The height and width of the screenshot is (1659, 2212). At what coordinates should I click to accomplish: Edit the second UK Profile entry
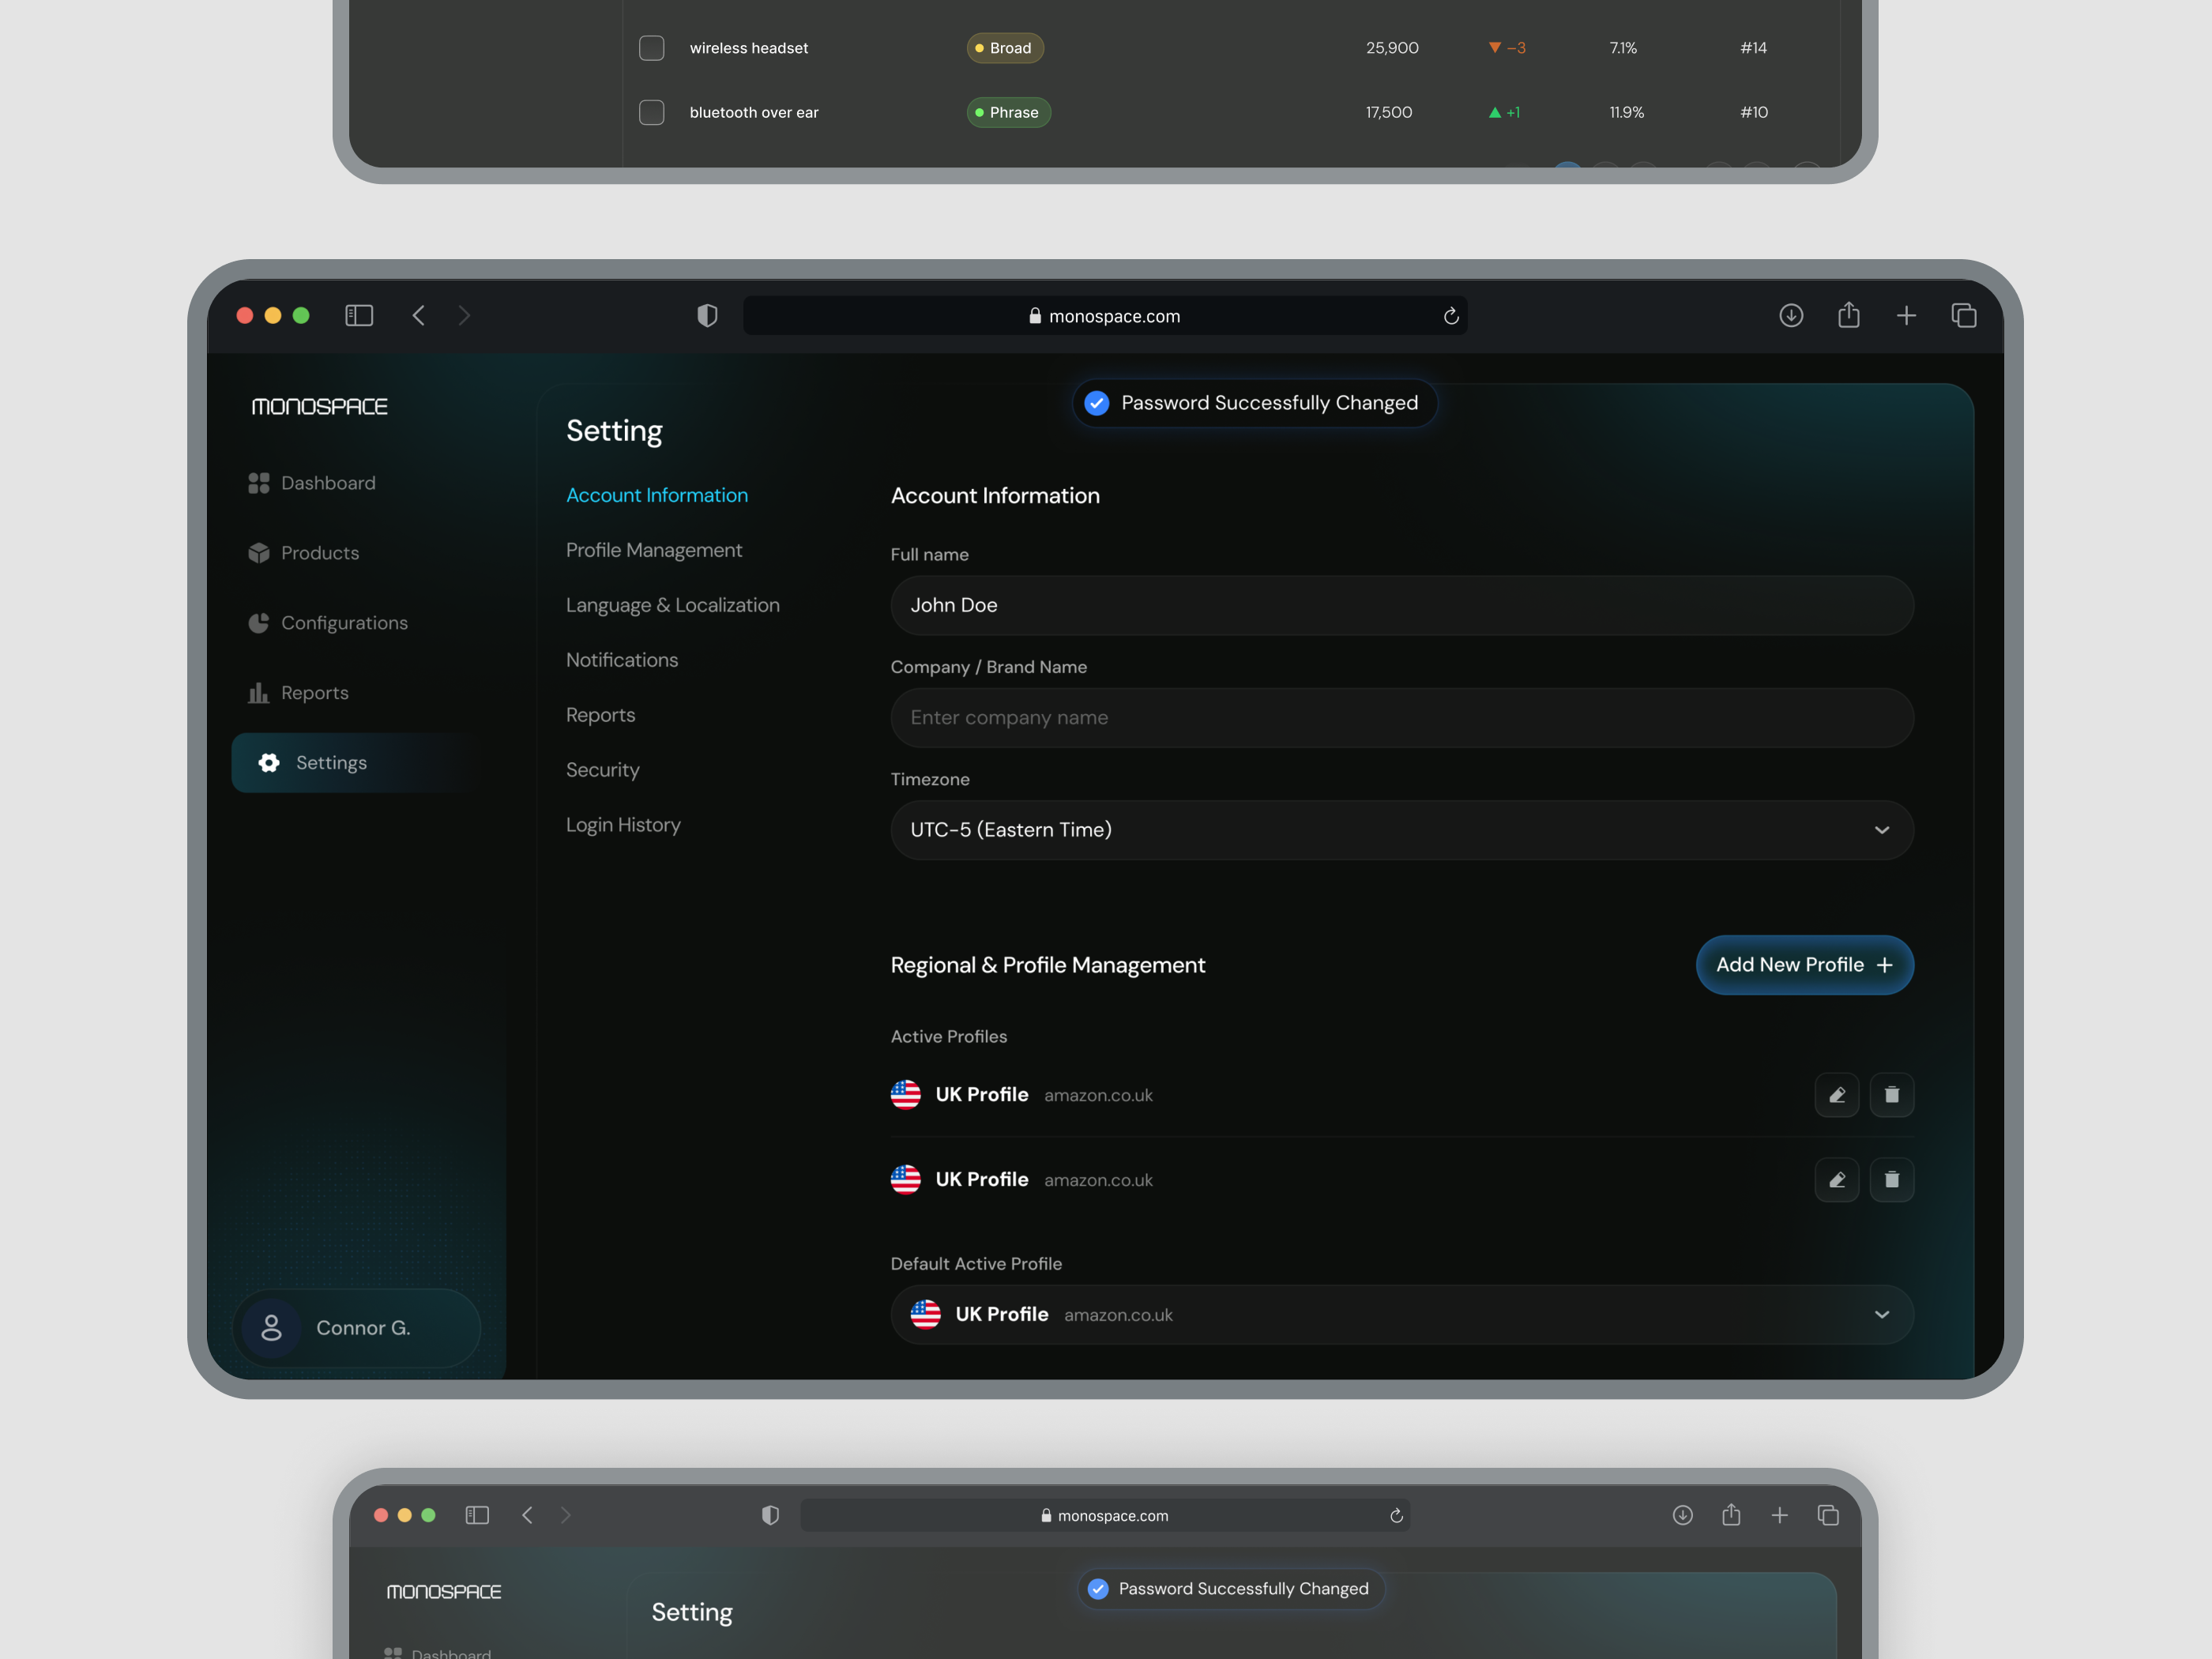pyautogui.click(x=1837, y=1180)
